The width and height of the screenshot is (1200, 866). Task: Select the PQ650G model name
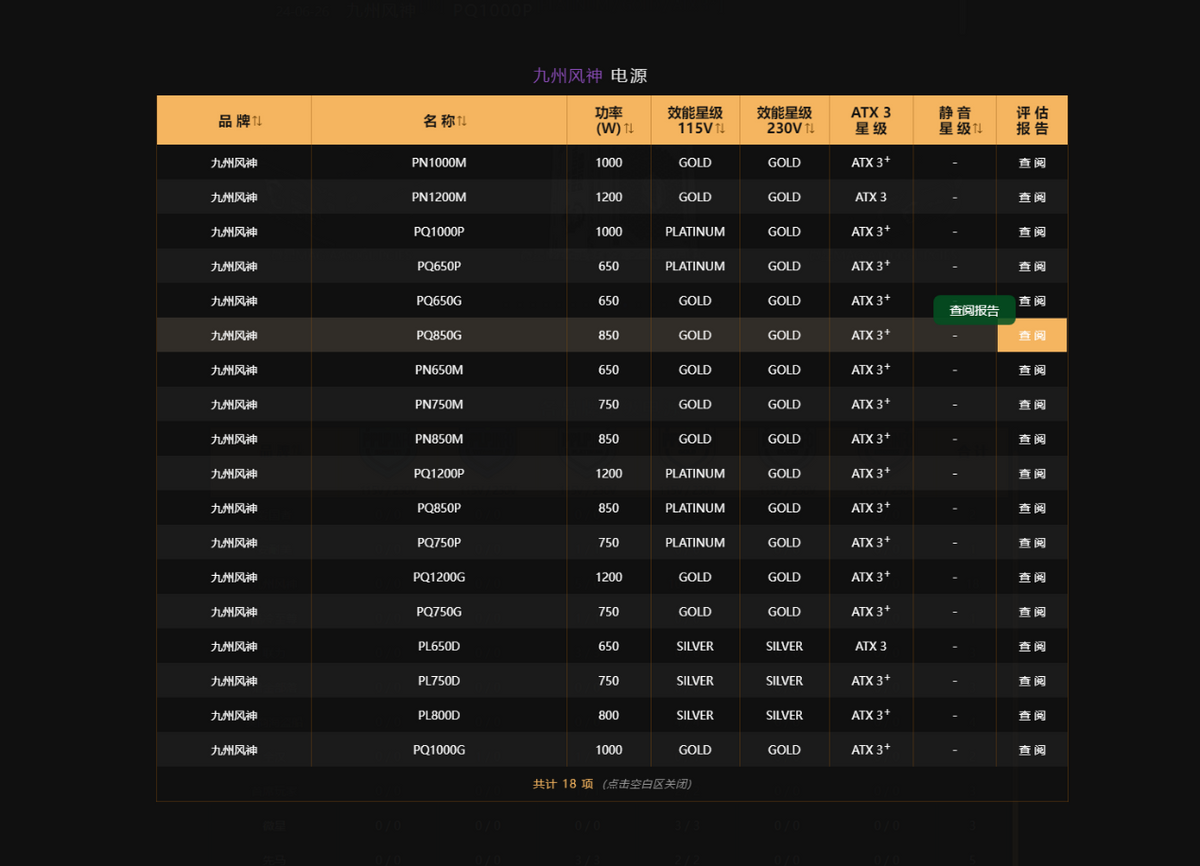pos(439,301)
